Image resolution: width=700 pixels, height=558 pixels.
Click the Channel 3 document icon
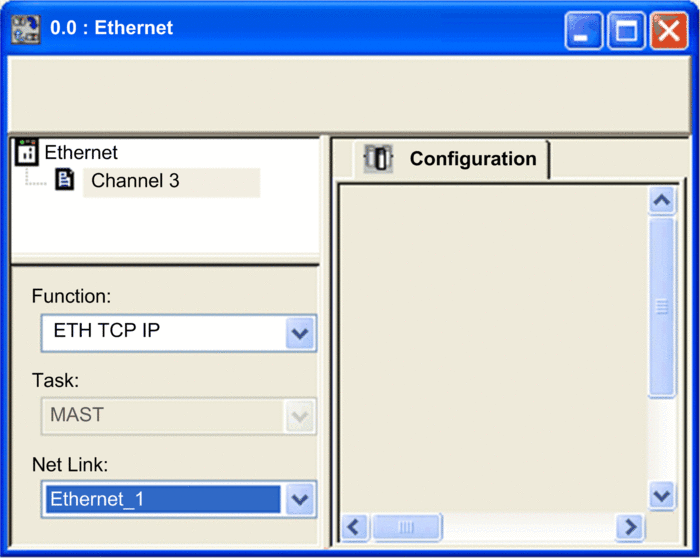(65, 181)
